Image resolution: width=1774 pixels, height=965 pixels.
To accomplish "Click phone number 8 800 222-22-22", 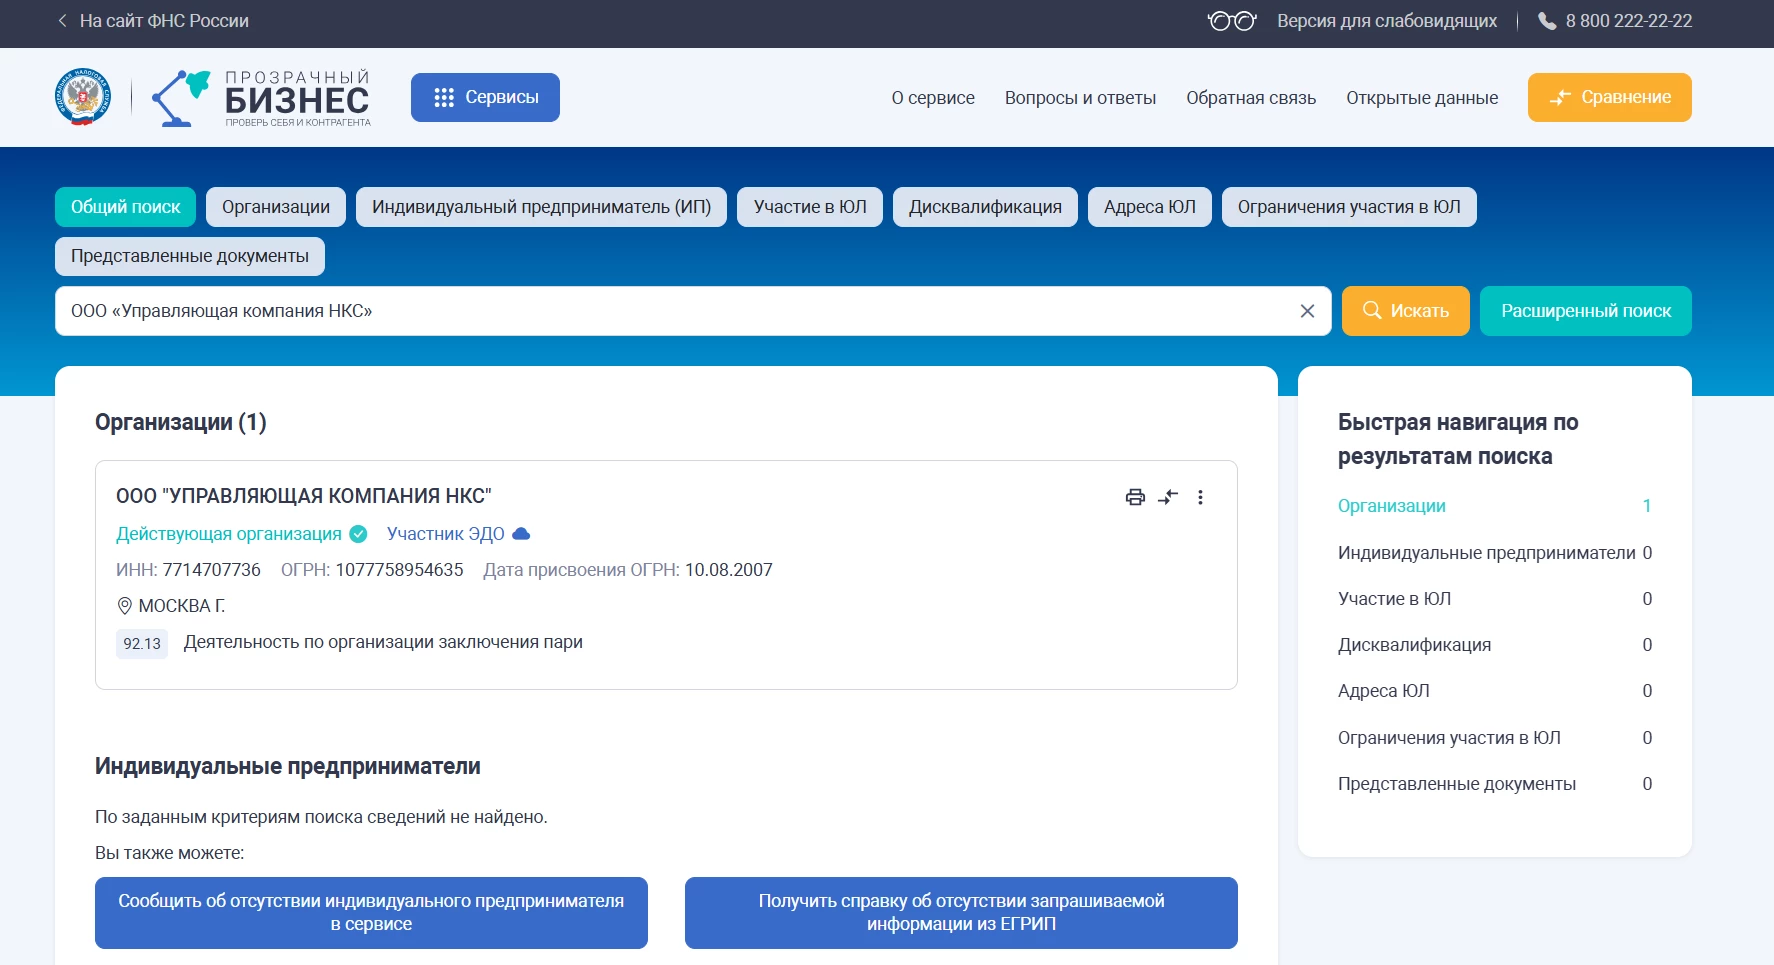I will pyautogui.click(x=1629, y=21).
